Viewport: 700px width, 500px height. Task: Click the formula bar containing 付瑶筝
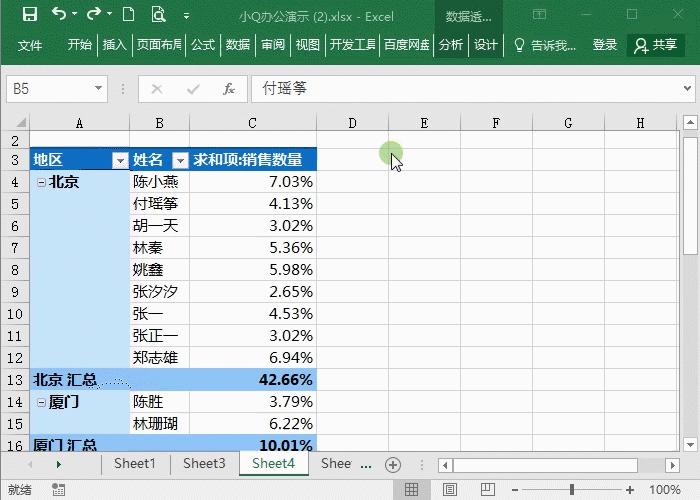click(467, 89)
